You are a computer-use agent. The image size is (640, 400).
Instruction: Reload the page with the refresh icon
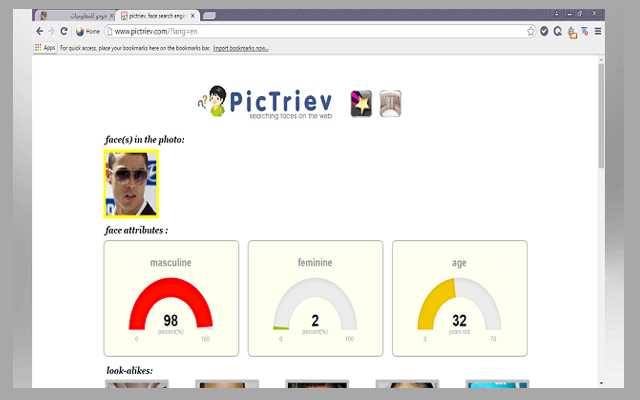(x=63, y=32)
